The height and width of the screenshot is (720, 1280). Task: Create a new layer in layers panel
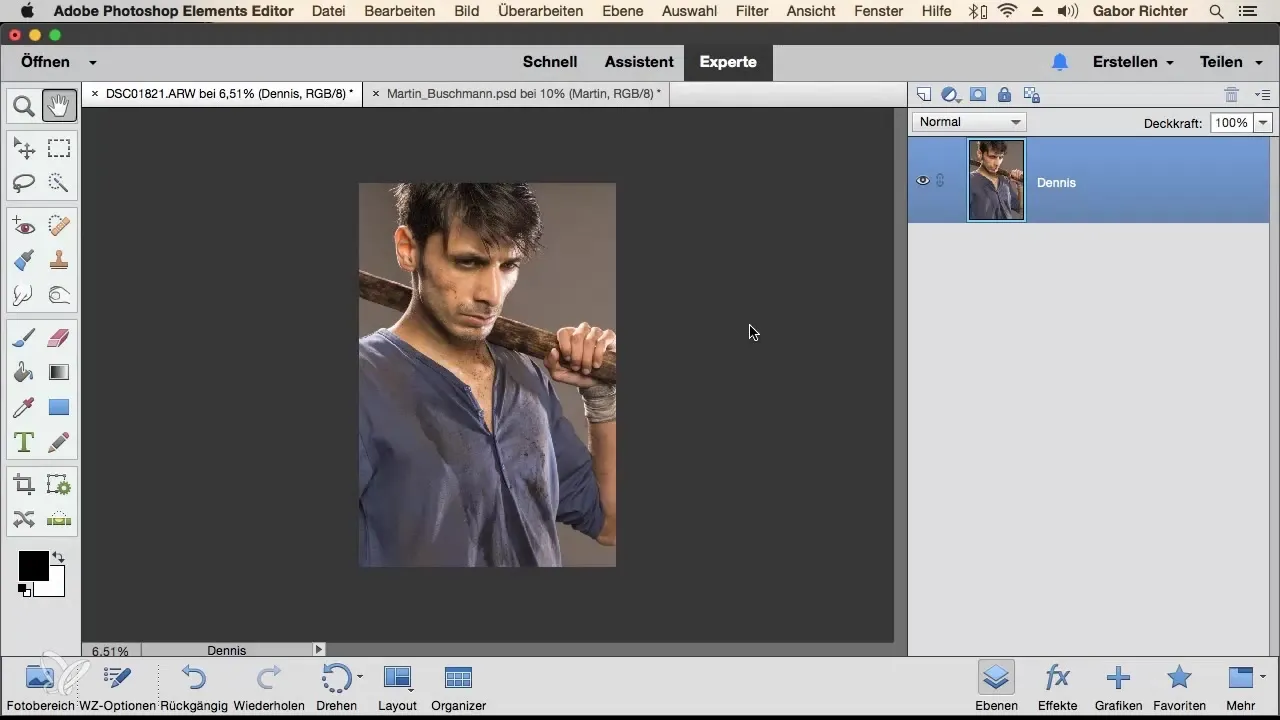pos(924,95)
